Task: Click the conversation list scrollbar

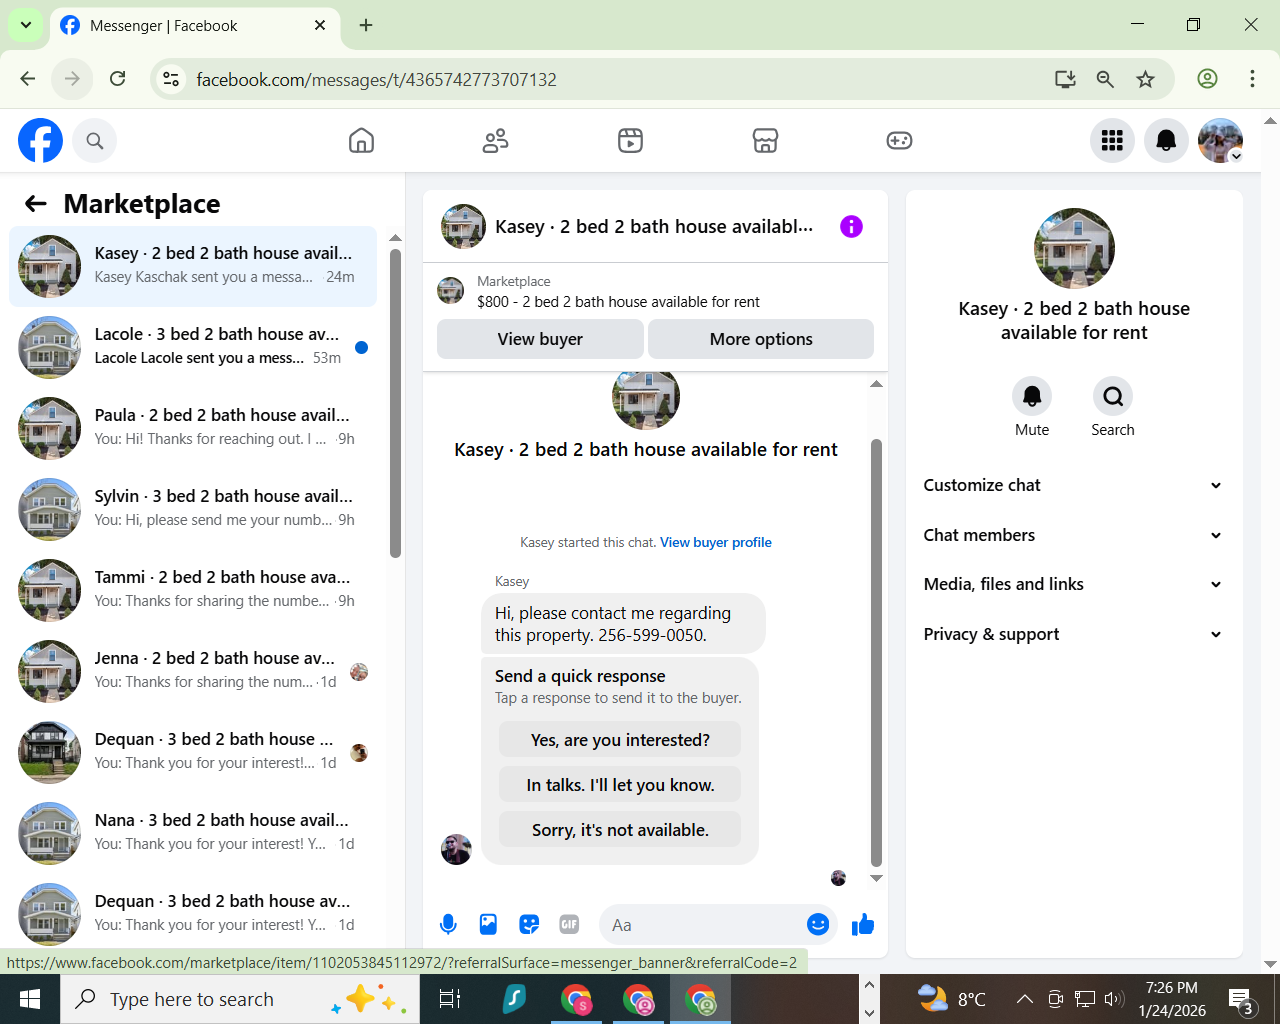Action: (395, 403)
